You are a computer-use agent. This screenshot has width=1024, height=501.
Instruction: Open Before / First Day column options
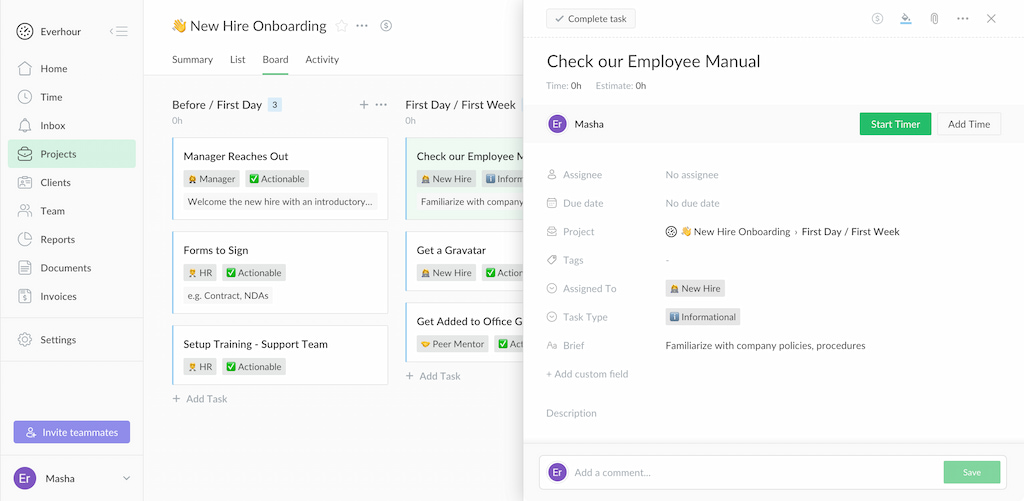(x=381, y=105)
